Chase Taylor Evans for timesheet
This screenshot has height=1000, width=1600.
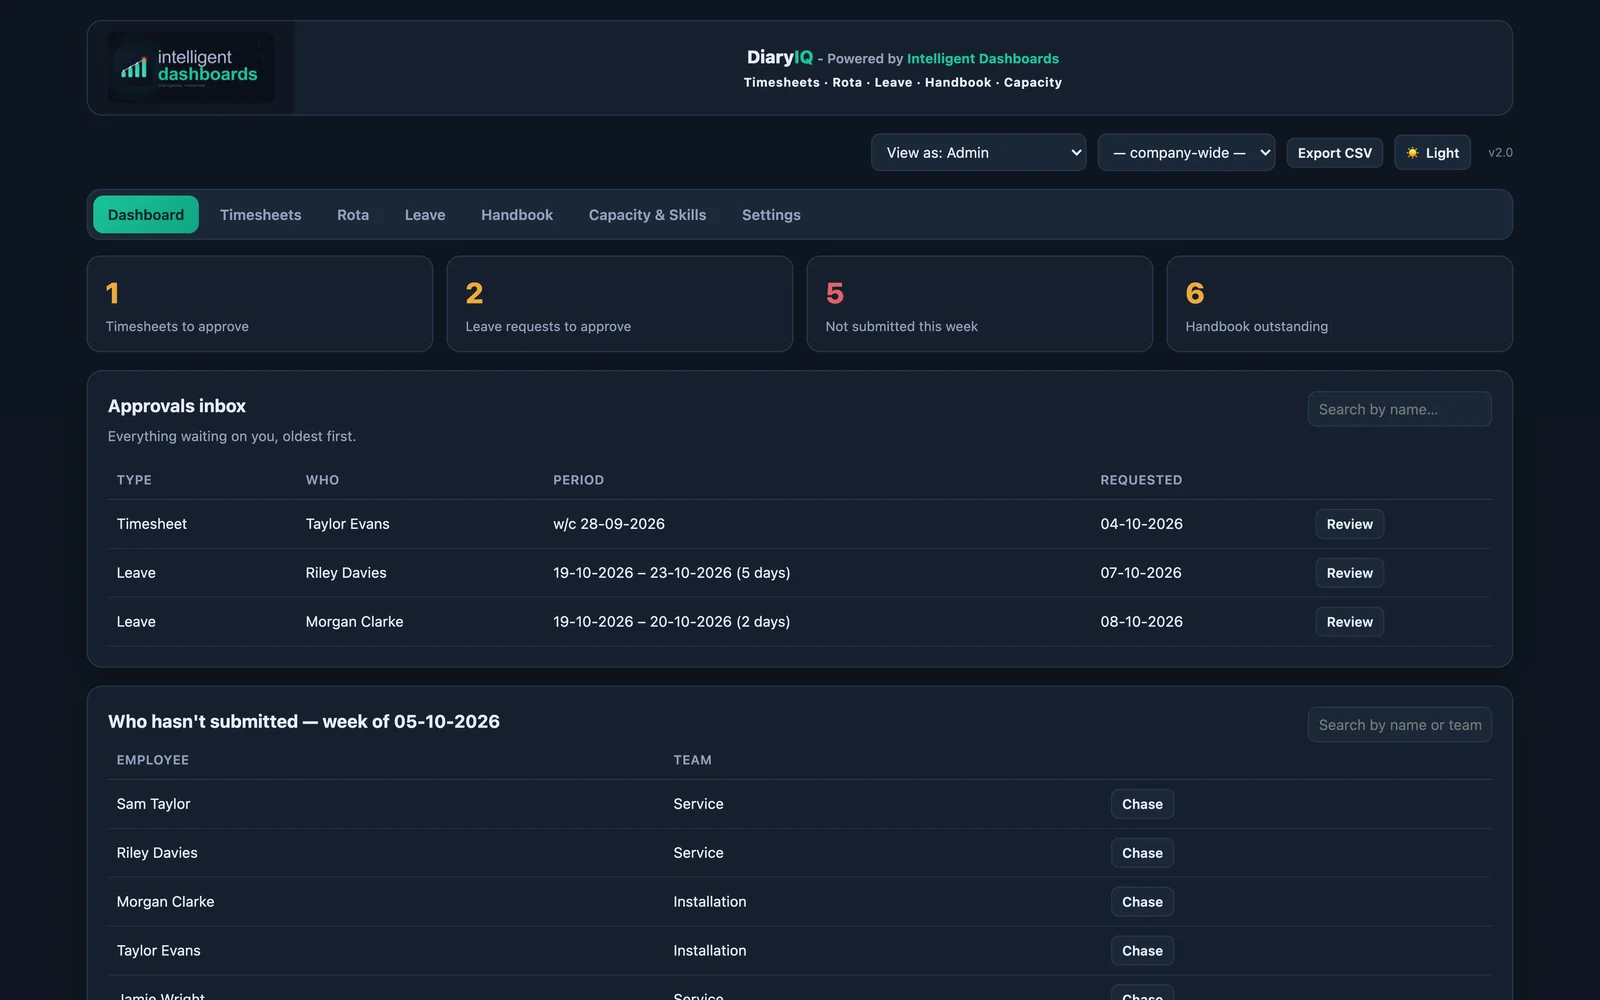pyautogui.click(x=1142, y=951)
